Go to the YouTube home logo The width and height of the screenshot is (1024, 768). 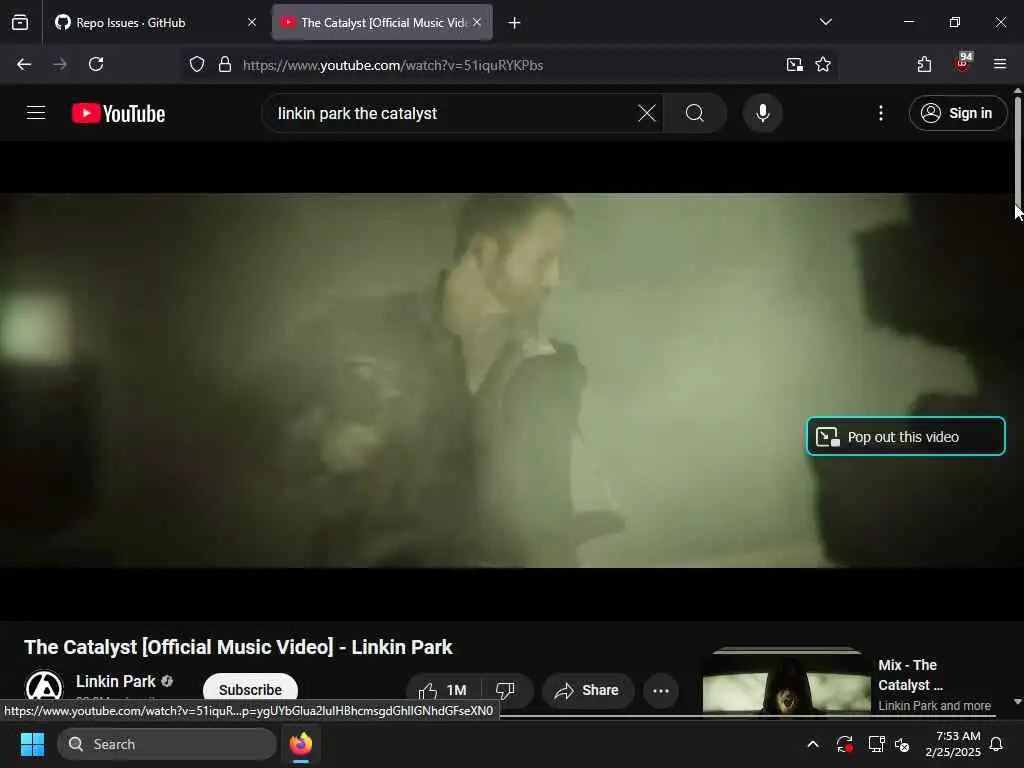pos(118,114)
